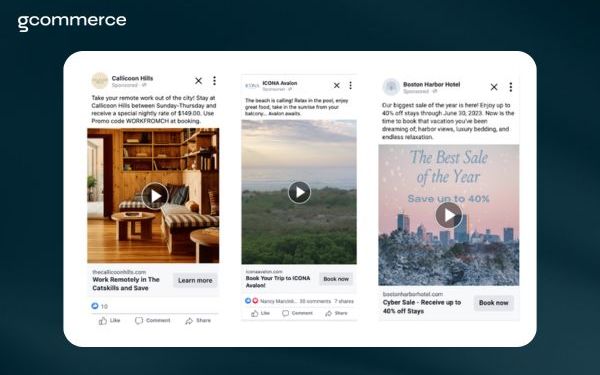
Task: Open 'Book Your Trip to ICONA Avalon!' headline
Action: click(278, 282)
